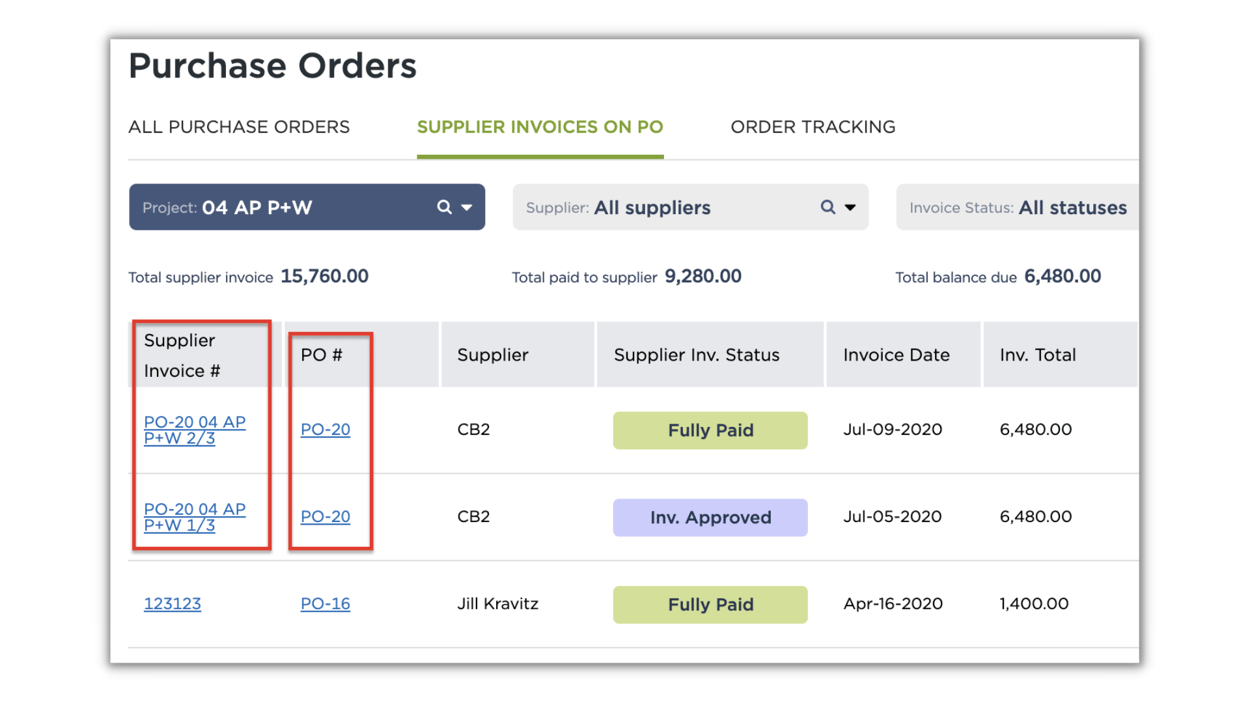Click Fully Paid status badge for Jul-09-2020 invoice
Screen dimensions: 1250x703
pyautogui.click(x=710, y=430)
